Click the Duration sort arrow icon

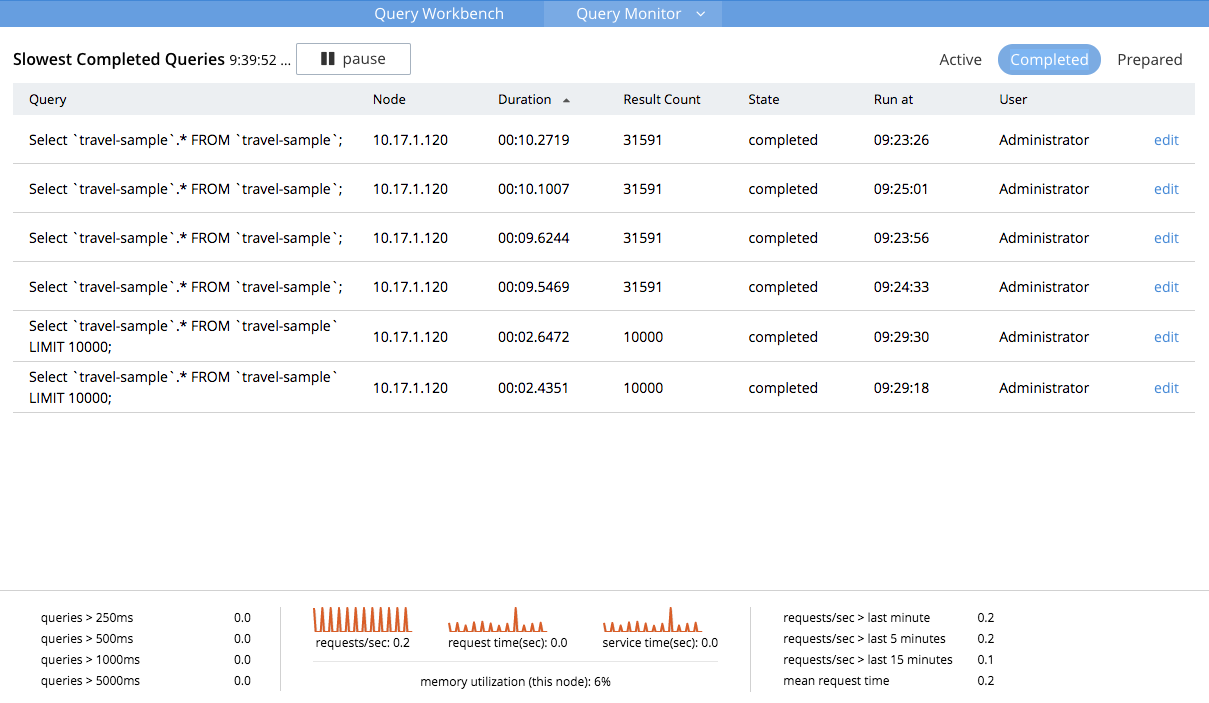[566, 99]
